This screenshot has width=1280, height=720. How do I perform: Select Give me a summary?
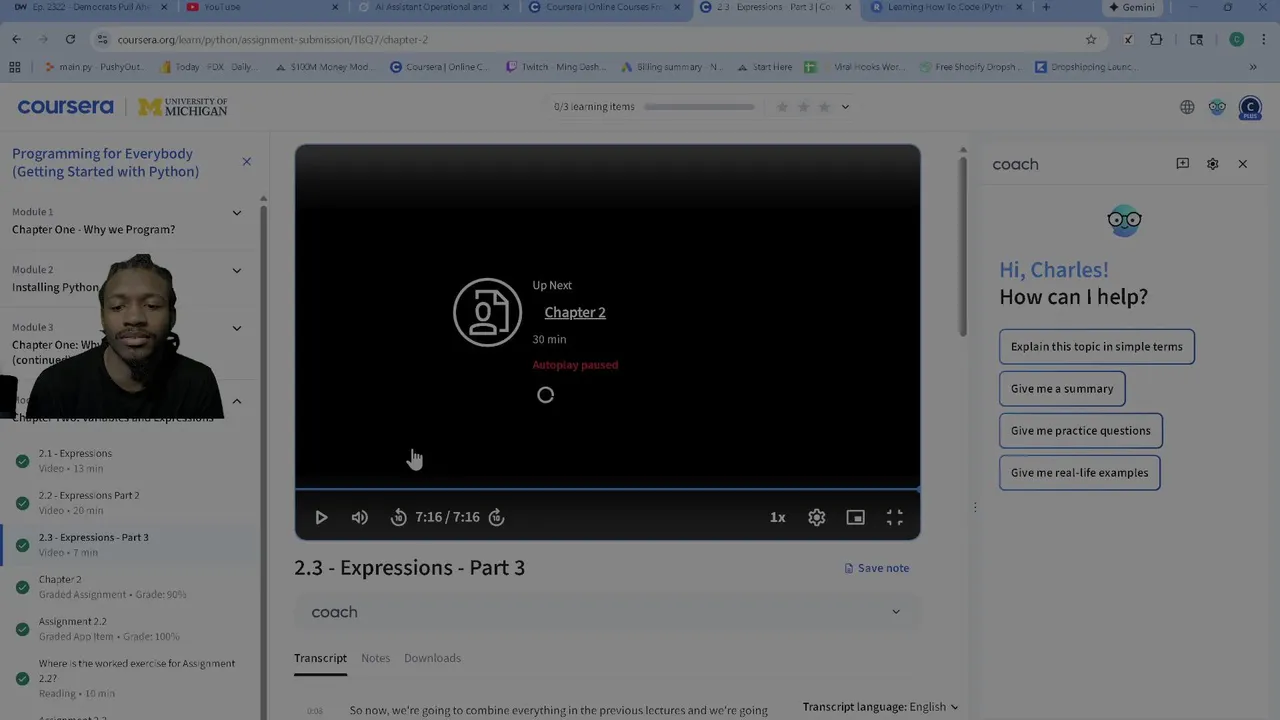point(1062,389)
